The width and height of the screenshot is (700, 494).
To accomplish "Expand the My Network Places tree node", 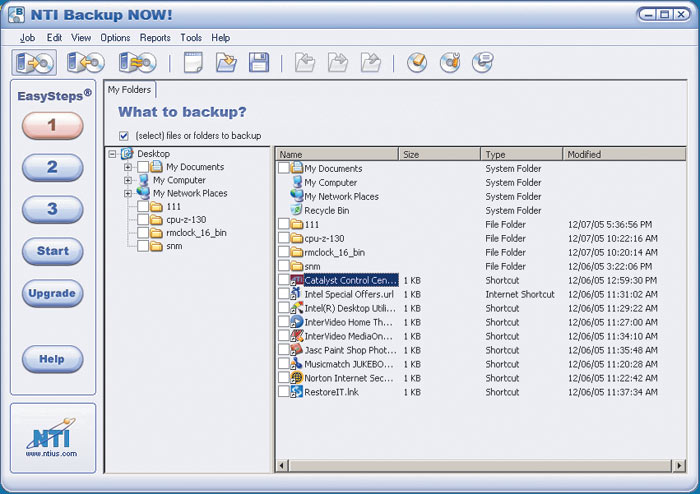I will [128, 194].
